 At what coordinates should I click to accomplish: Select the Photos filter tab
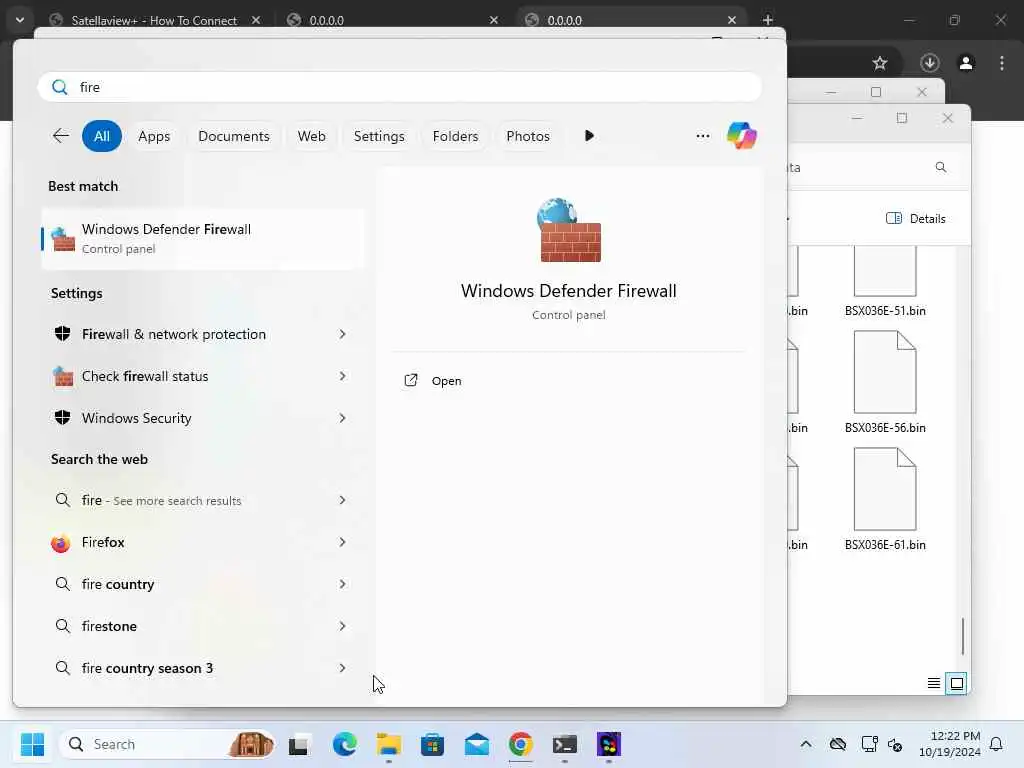coord(528,136)
